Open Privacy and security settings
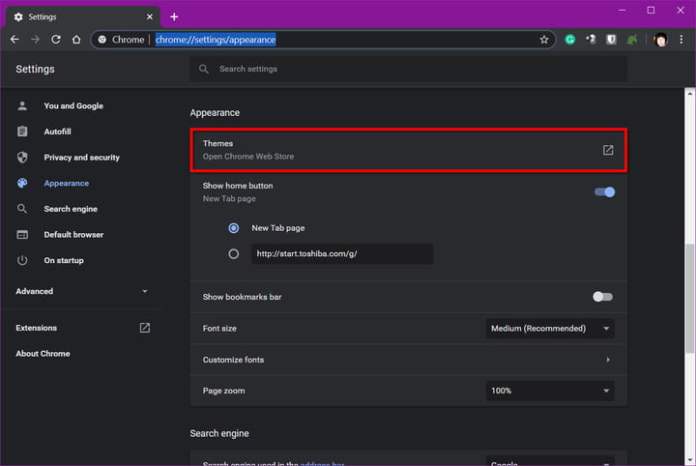Image resolution: width=696 pixels, height=466 pixels. pos(81,157)
